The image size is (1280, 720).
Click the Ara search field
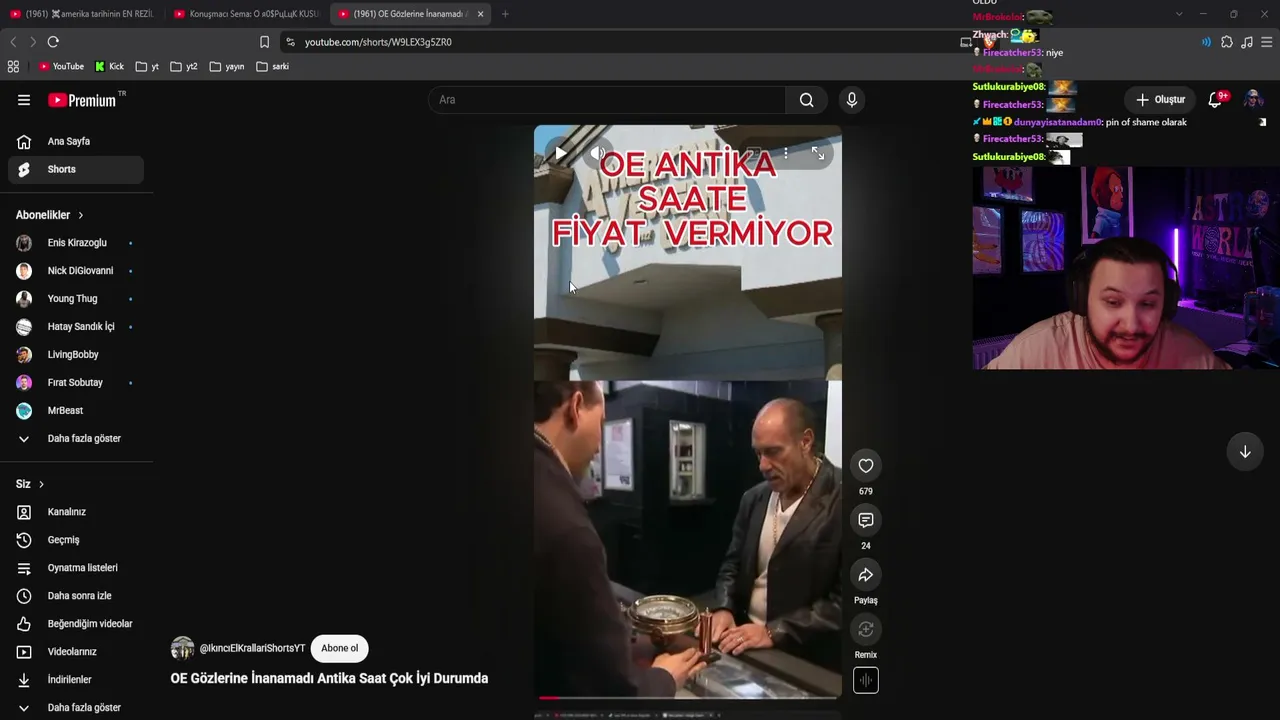(x=607, y=100)
